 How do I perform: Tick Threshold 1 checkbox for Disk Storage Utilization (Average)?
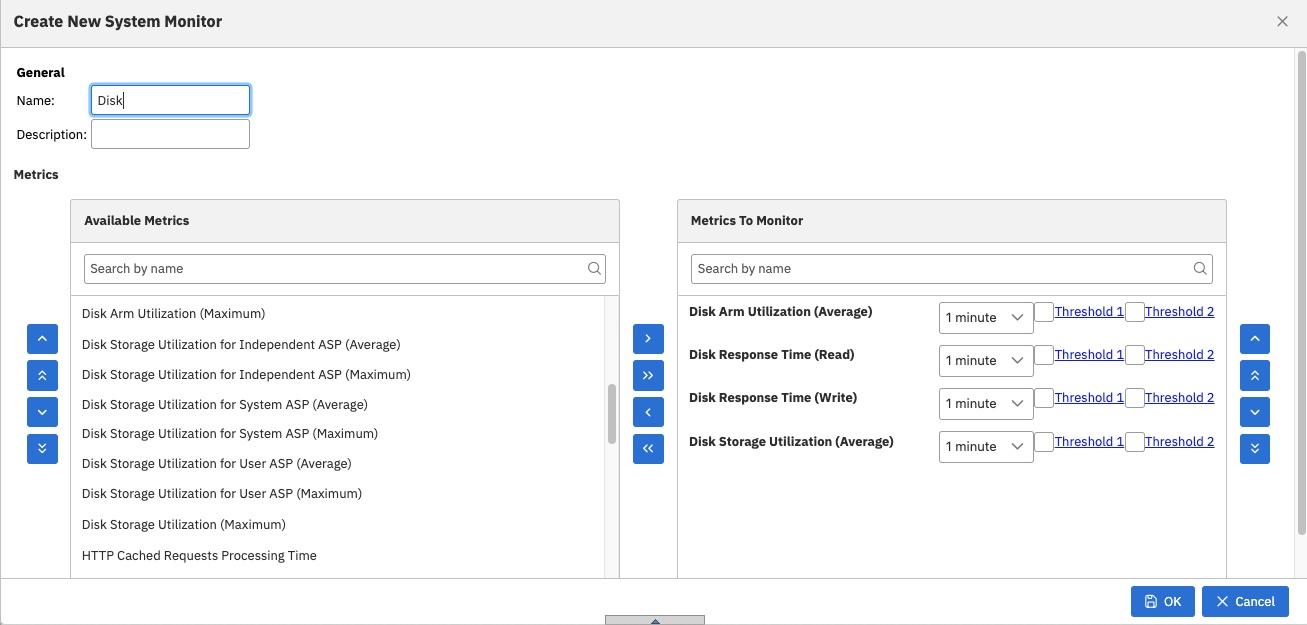(1044, 442)
